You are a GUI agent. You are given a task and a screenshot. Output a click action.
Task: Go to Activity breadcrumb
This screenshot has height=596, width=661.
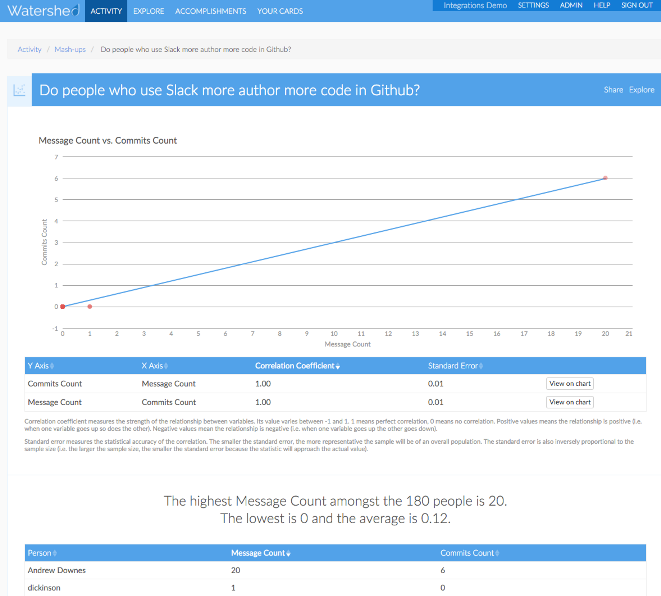[30, 49]
